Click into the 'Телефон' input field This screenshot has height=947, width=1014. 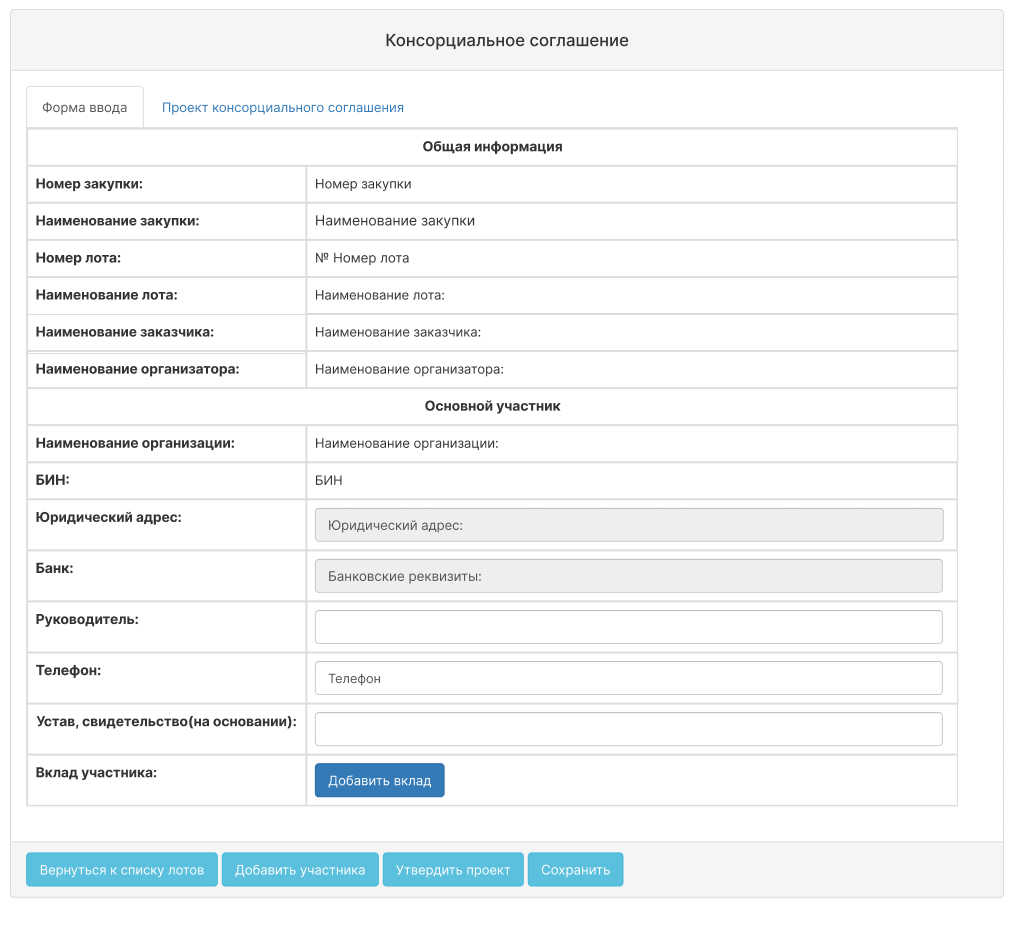point(628,678)
